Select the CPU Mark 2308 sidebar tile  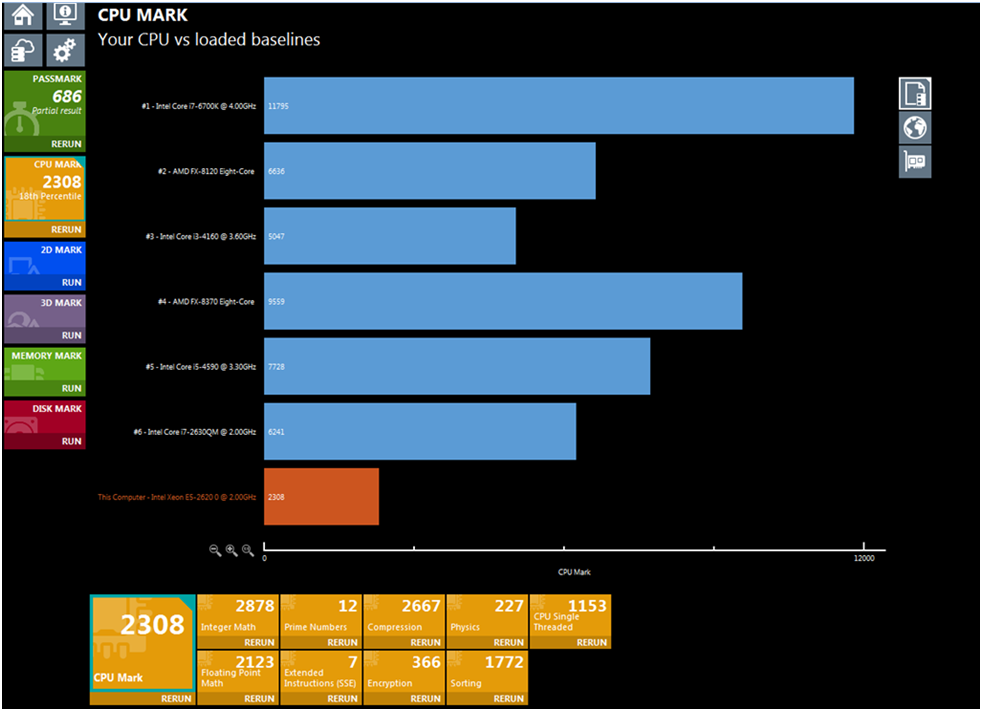click(x=44, y=189)
